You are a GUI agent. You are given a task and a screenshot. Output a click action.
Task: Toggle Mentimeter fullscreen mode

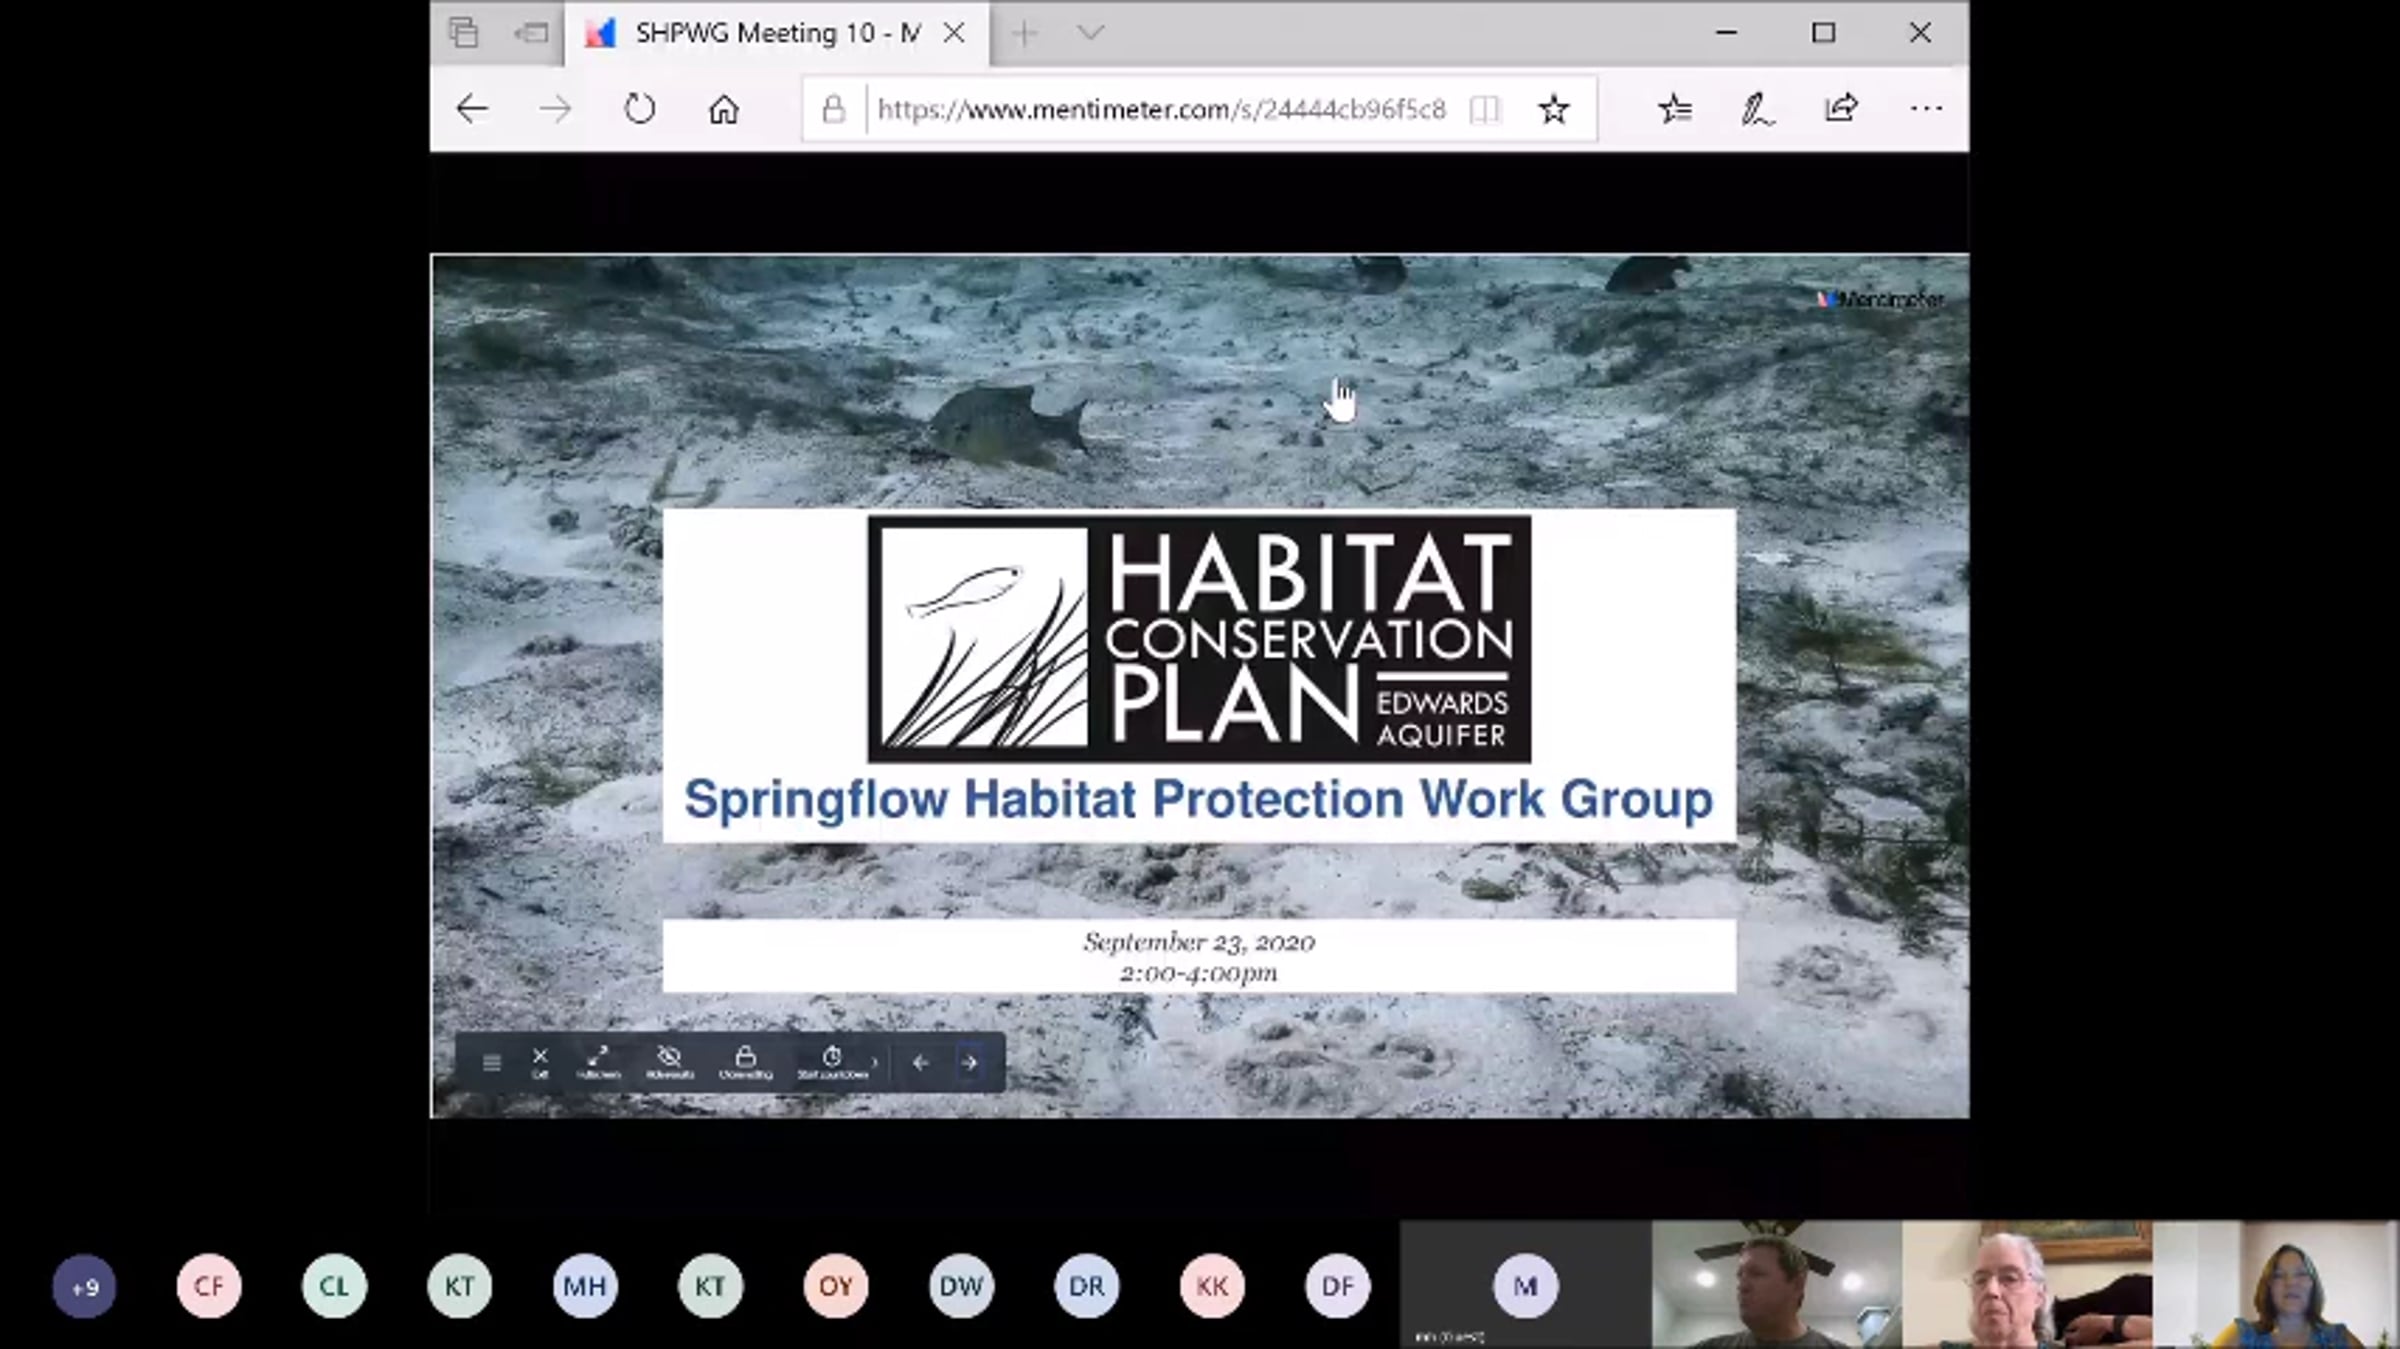(x=598, y=1061)
